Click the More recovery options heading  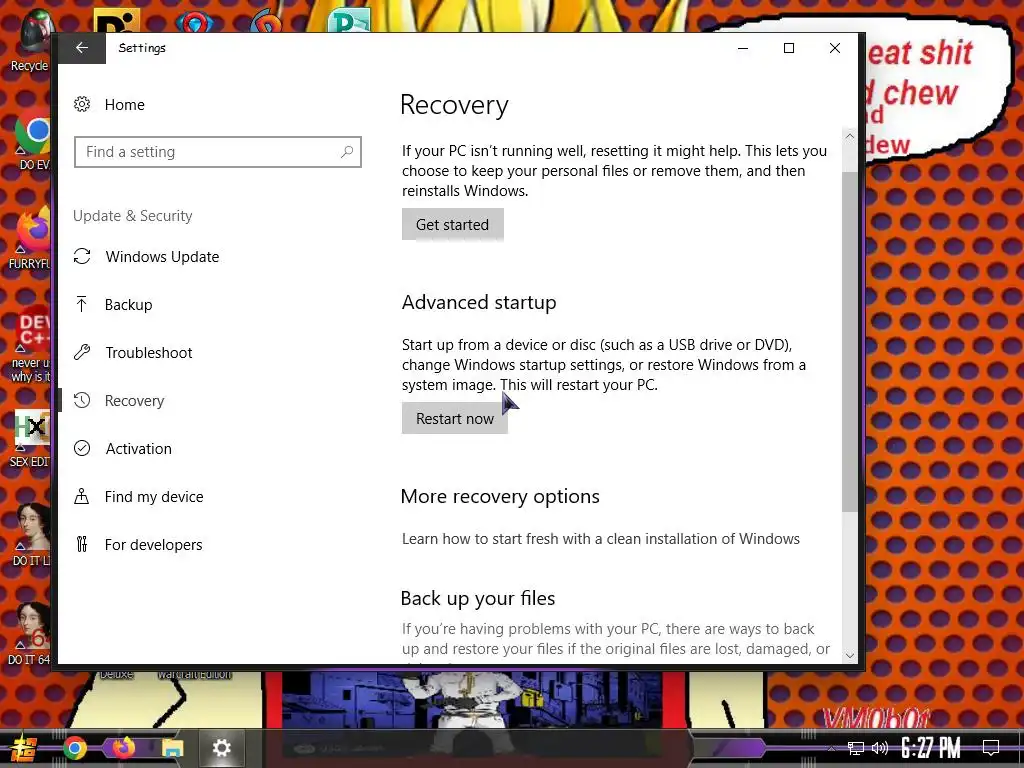pos(500,496)
